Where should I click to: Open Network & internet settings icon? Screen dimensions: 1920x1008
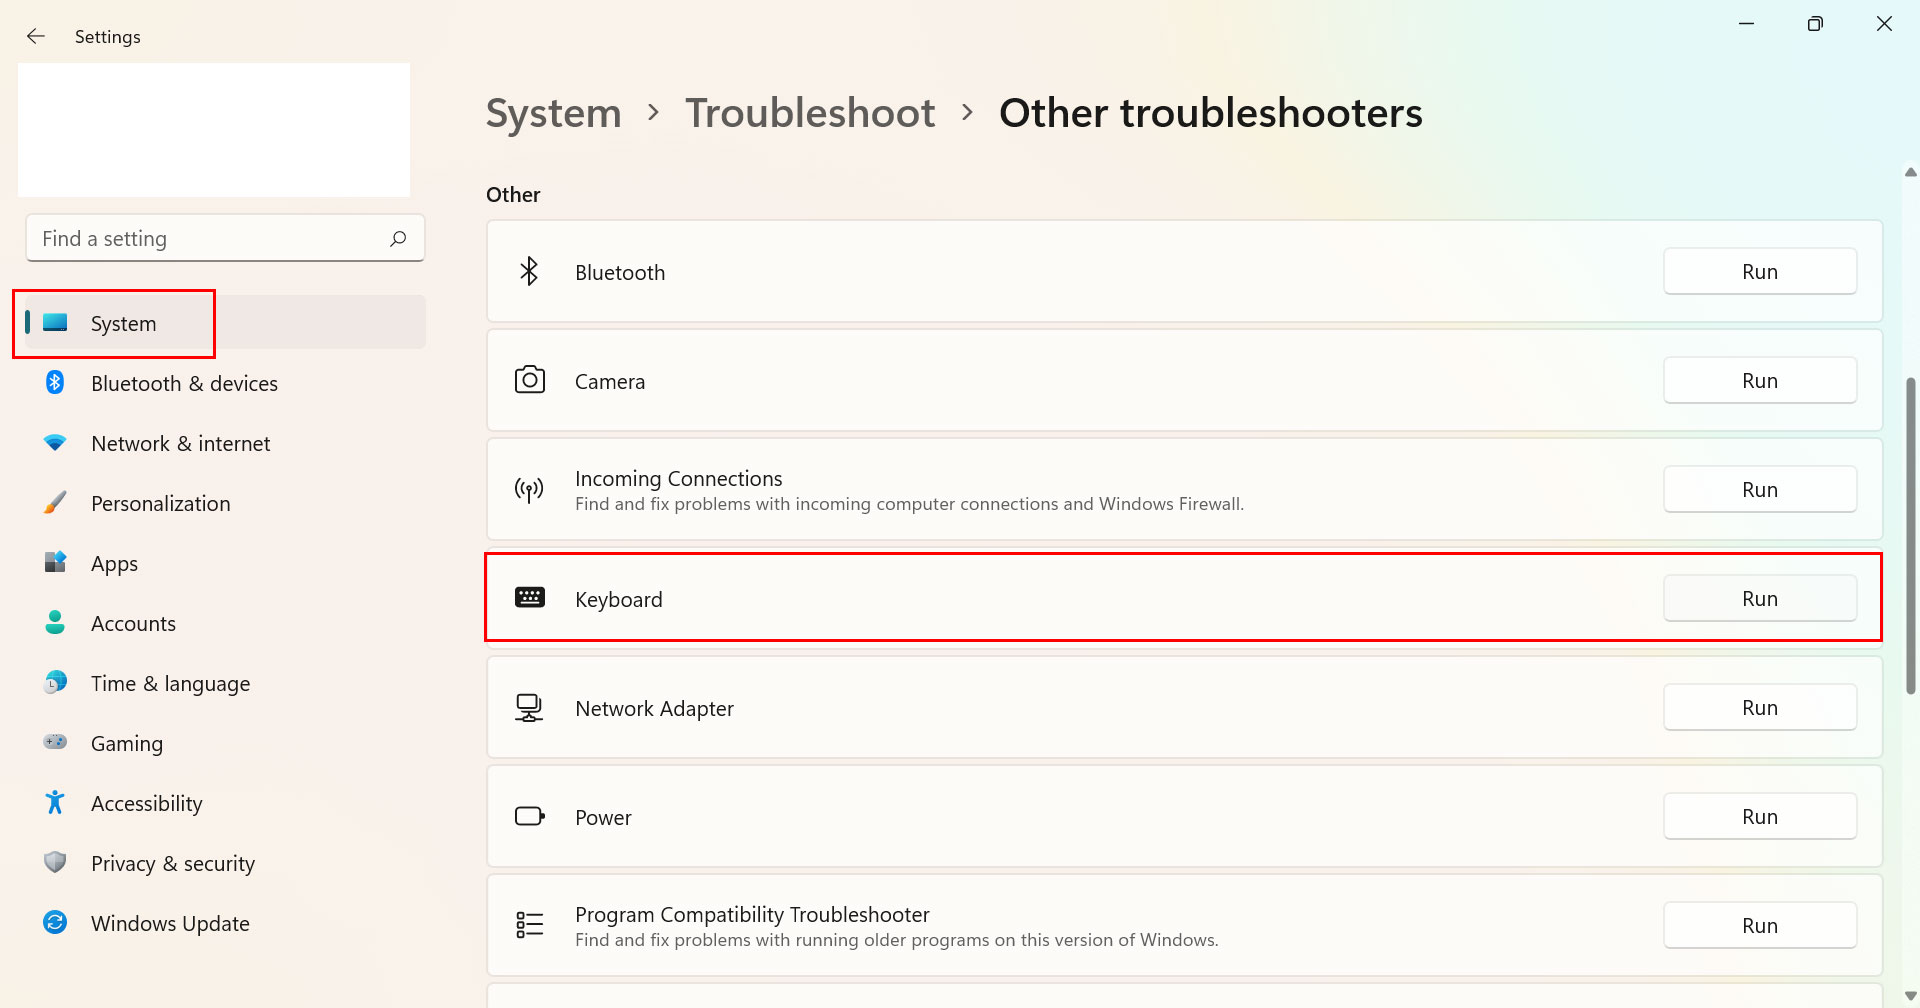(x=55, y=443)
